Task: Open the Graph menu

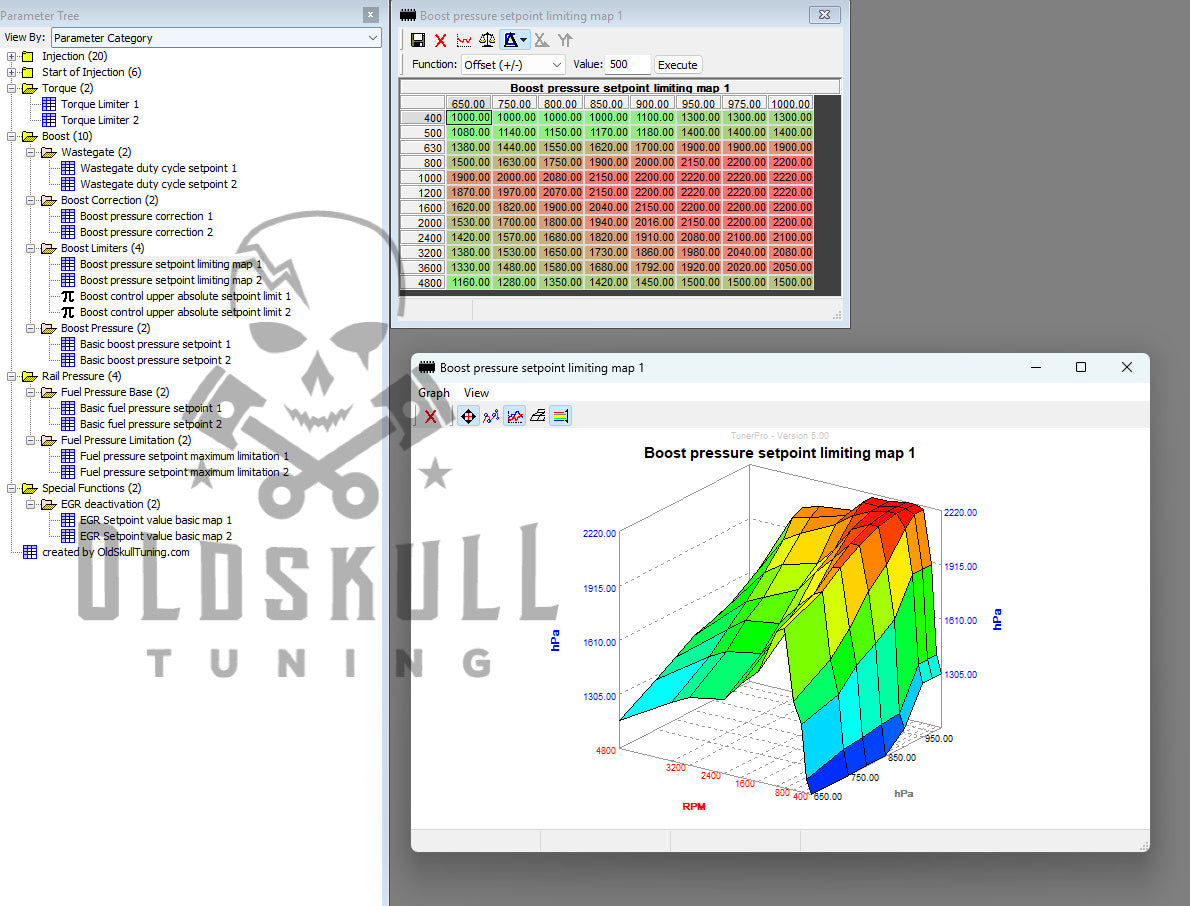Action: 434,393
